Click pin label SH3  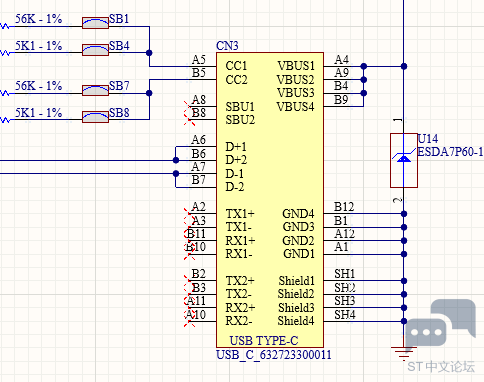[345, 301]
